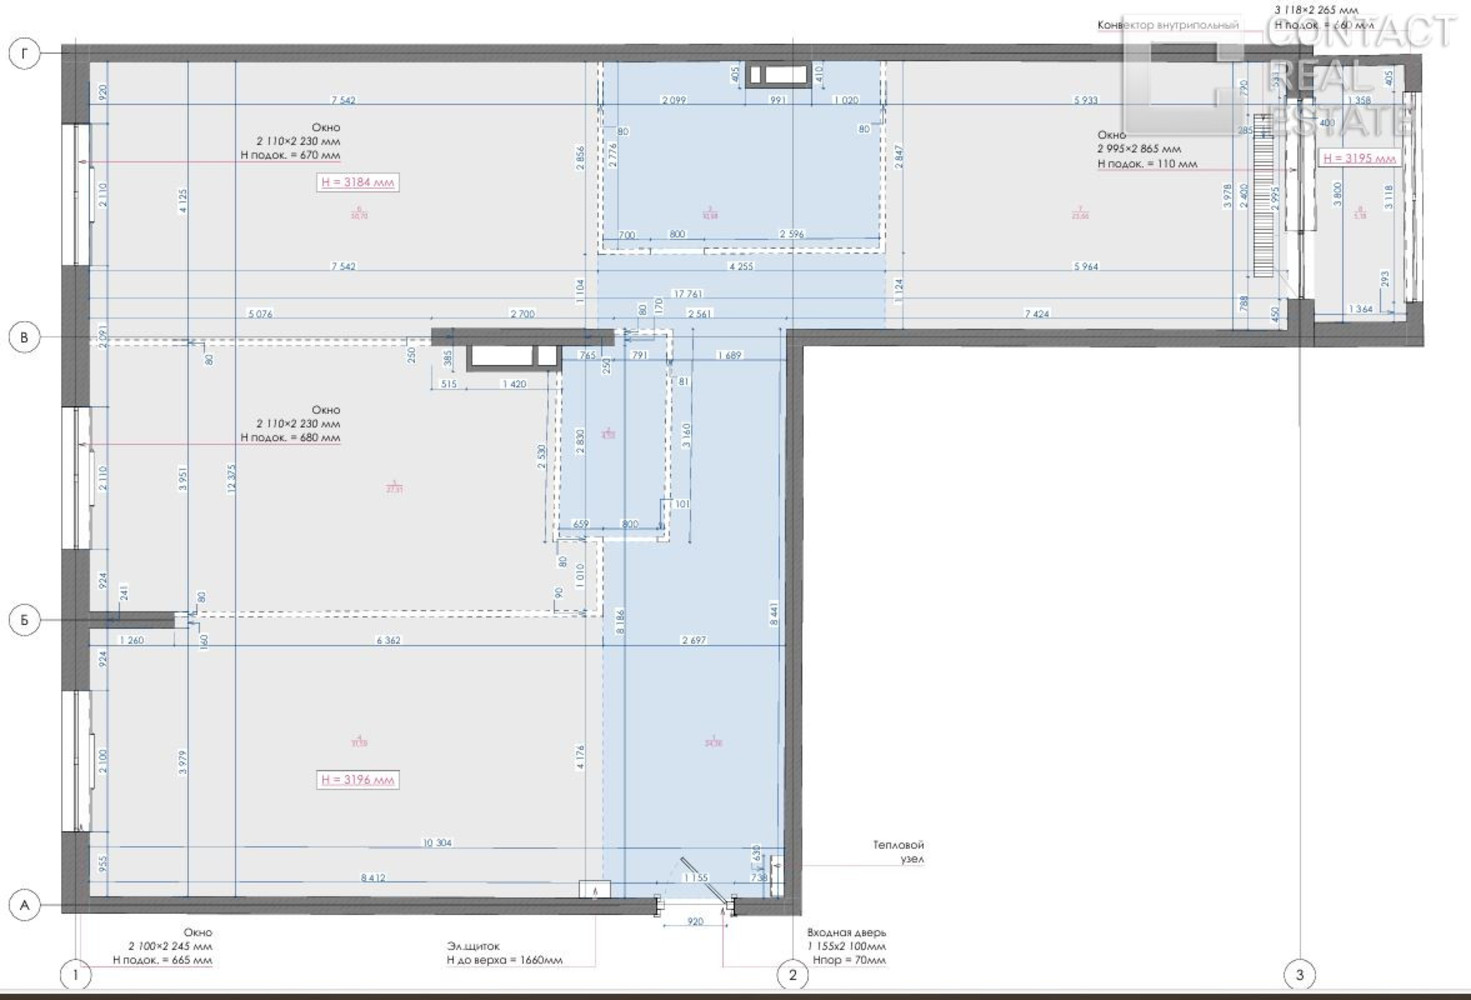This screenshot has width=1471, height=1000.
Task: Click the dimension "991"
Action: (x=778, y=100)
